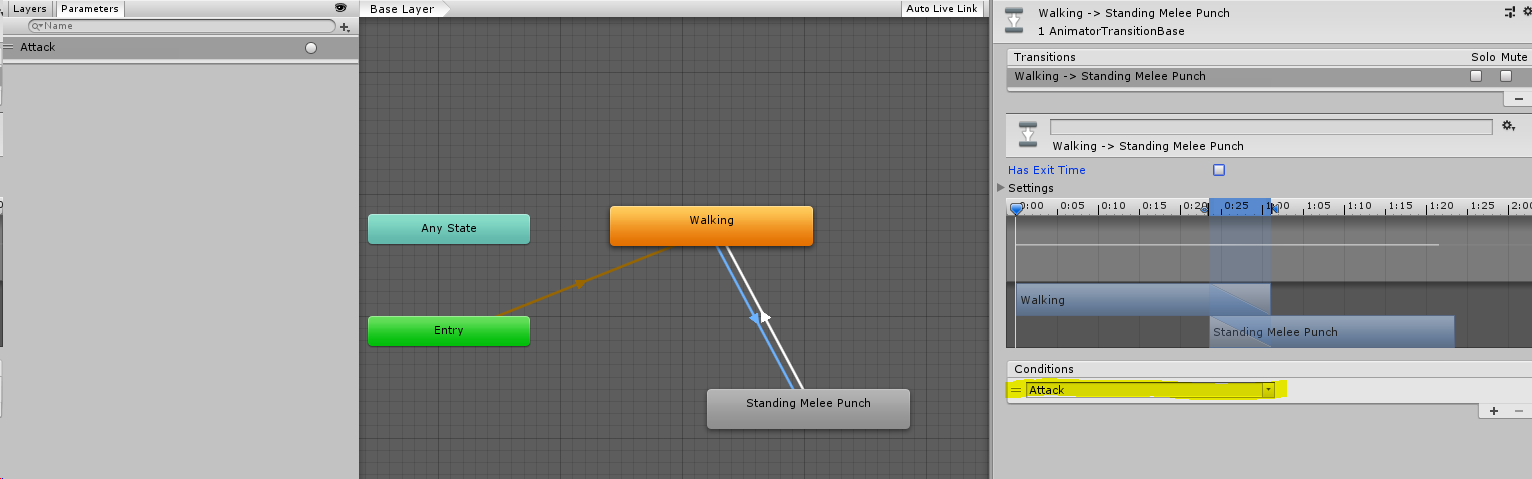Select the Standing Melee Punch state node
The image size is (1532, 479).
click(808, 408)
